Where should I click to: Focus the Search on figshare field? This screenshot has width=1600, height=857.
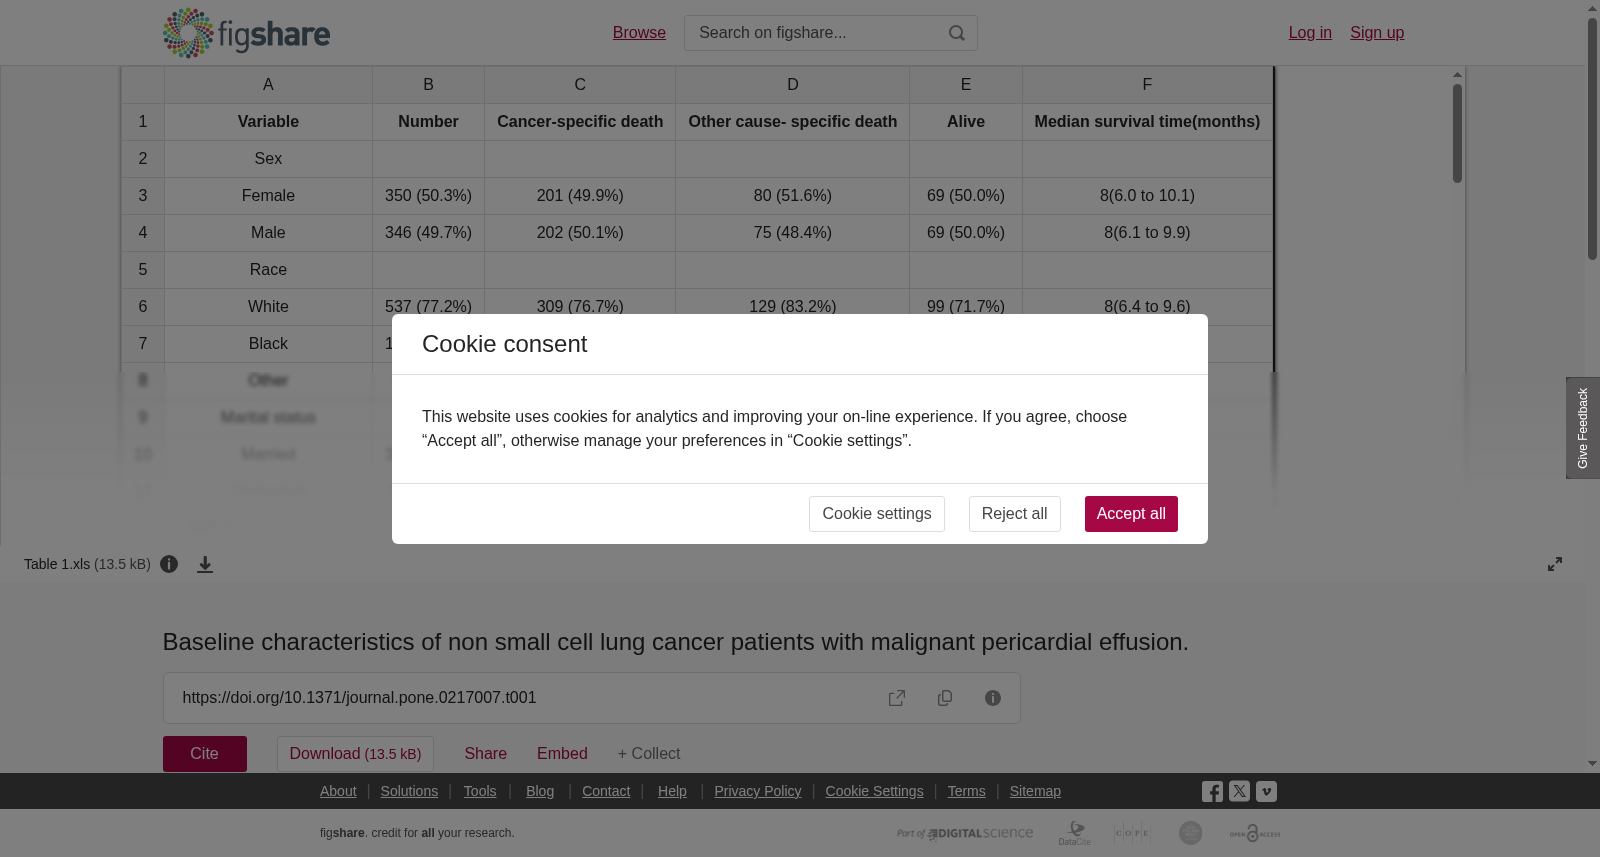click(815, 33)
